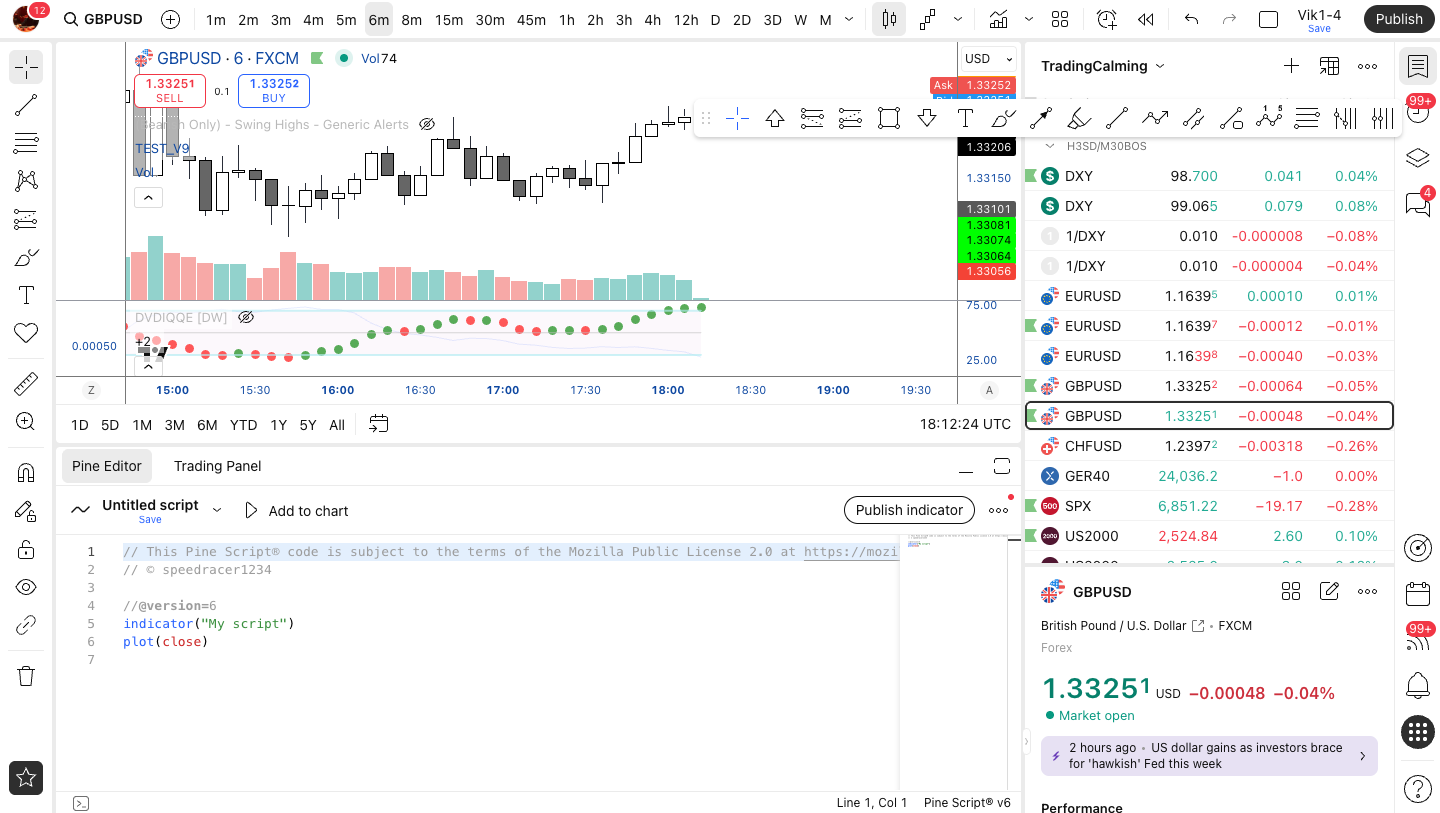Viewport: 1440px width, 813px height.
Task: Select the 15m interval
Action: 449,19
